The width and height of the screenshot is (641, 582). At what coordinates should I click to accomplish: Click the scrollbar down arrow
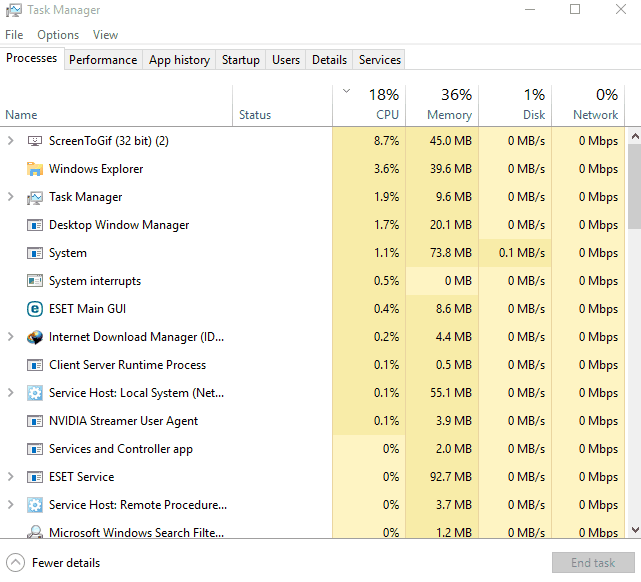click(635, 530)
